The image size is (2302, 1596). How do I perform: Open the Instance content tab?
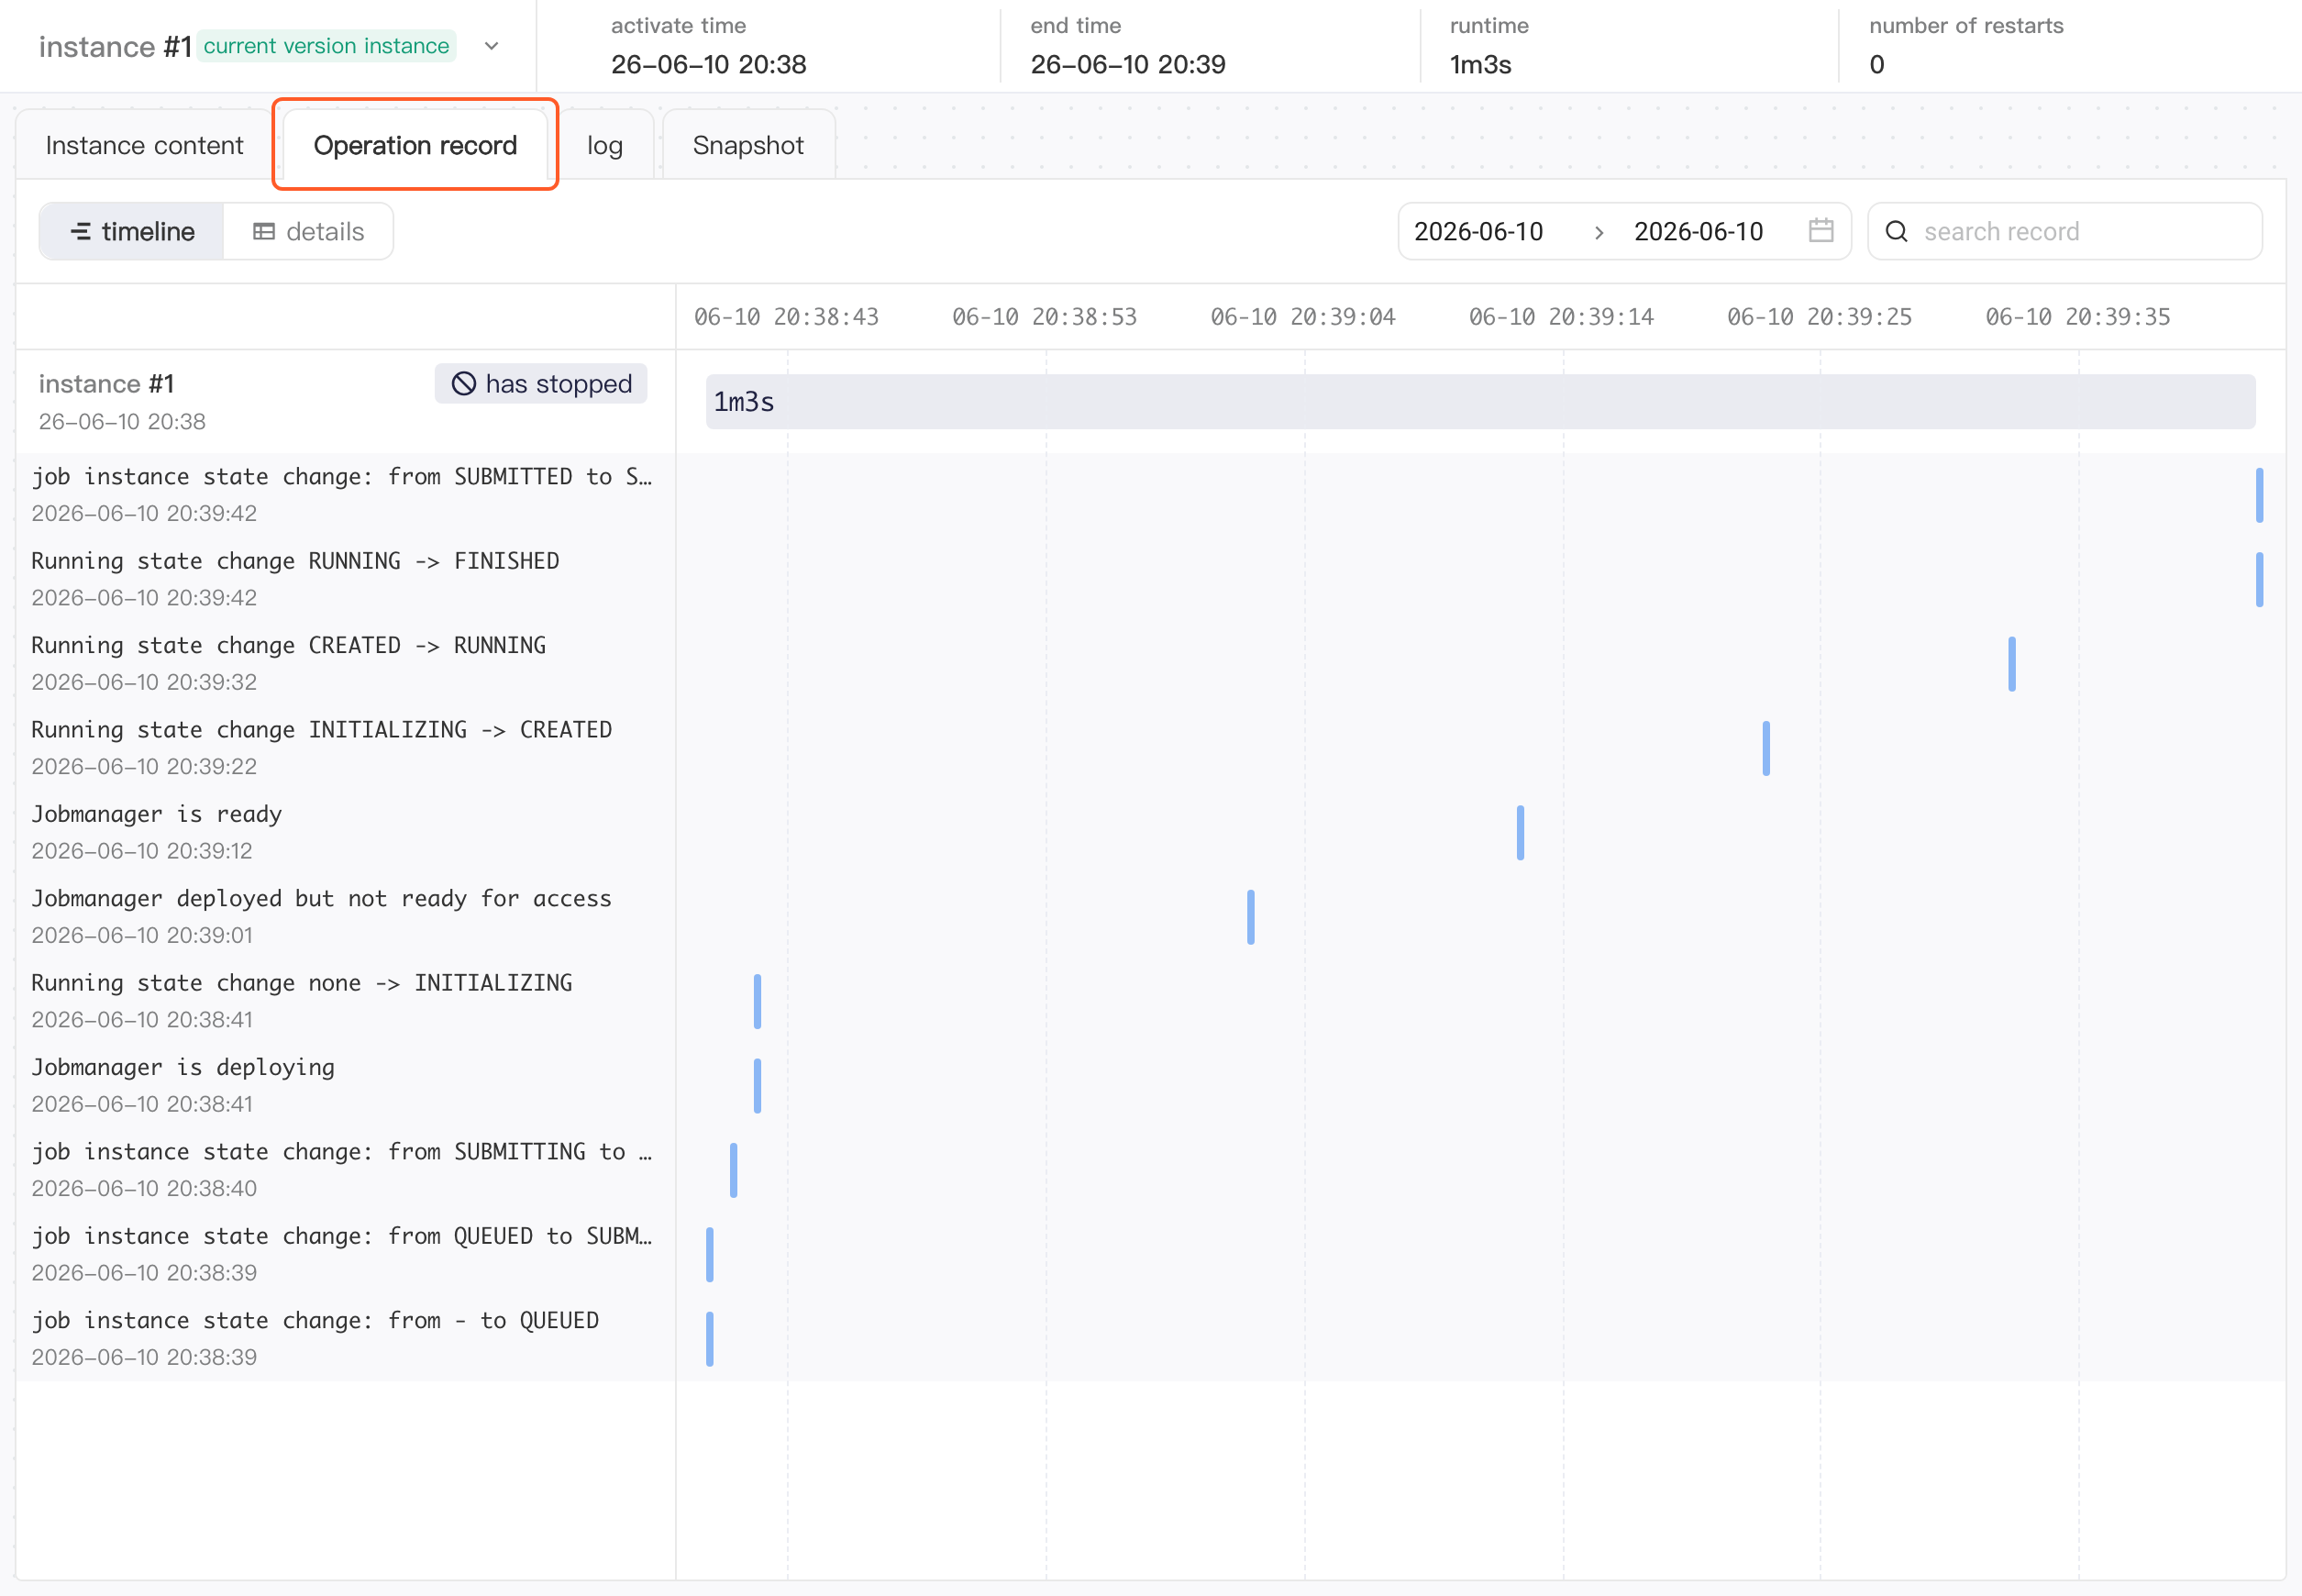pyautogui.click(x=144, y=146)
